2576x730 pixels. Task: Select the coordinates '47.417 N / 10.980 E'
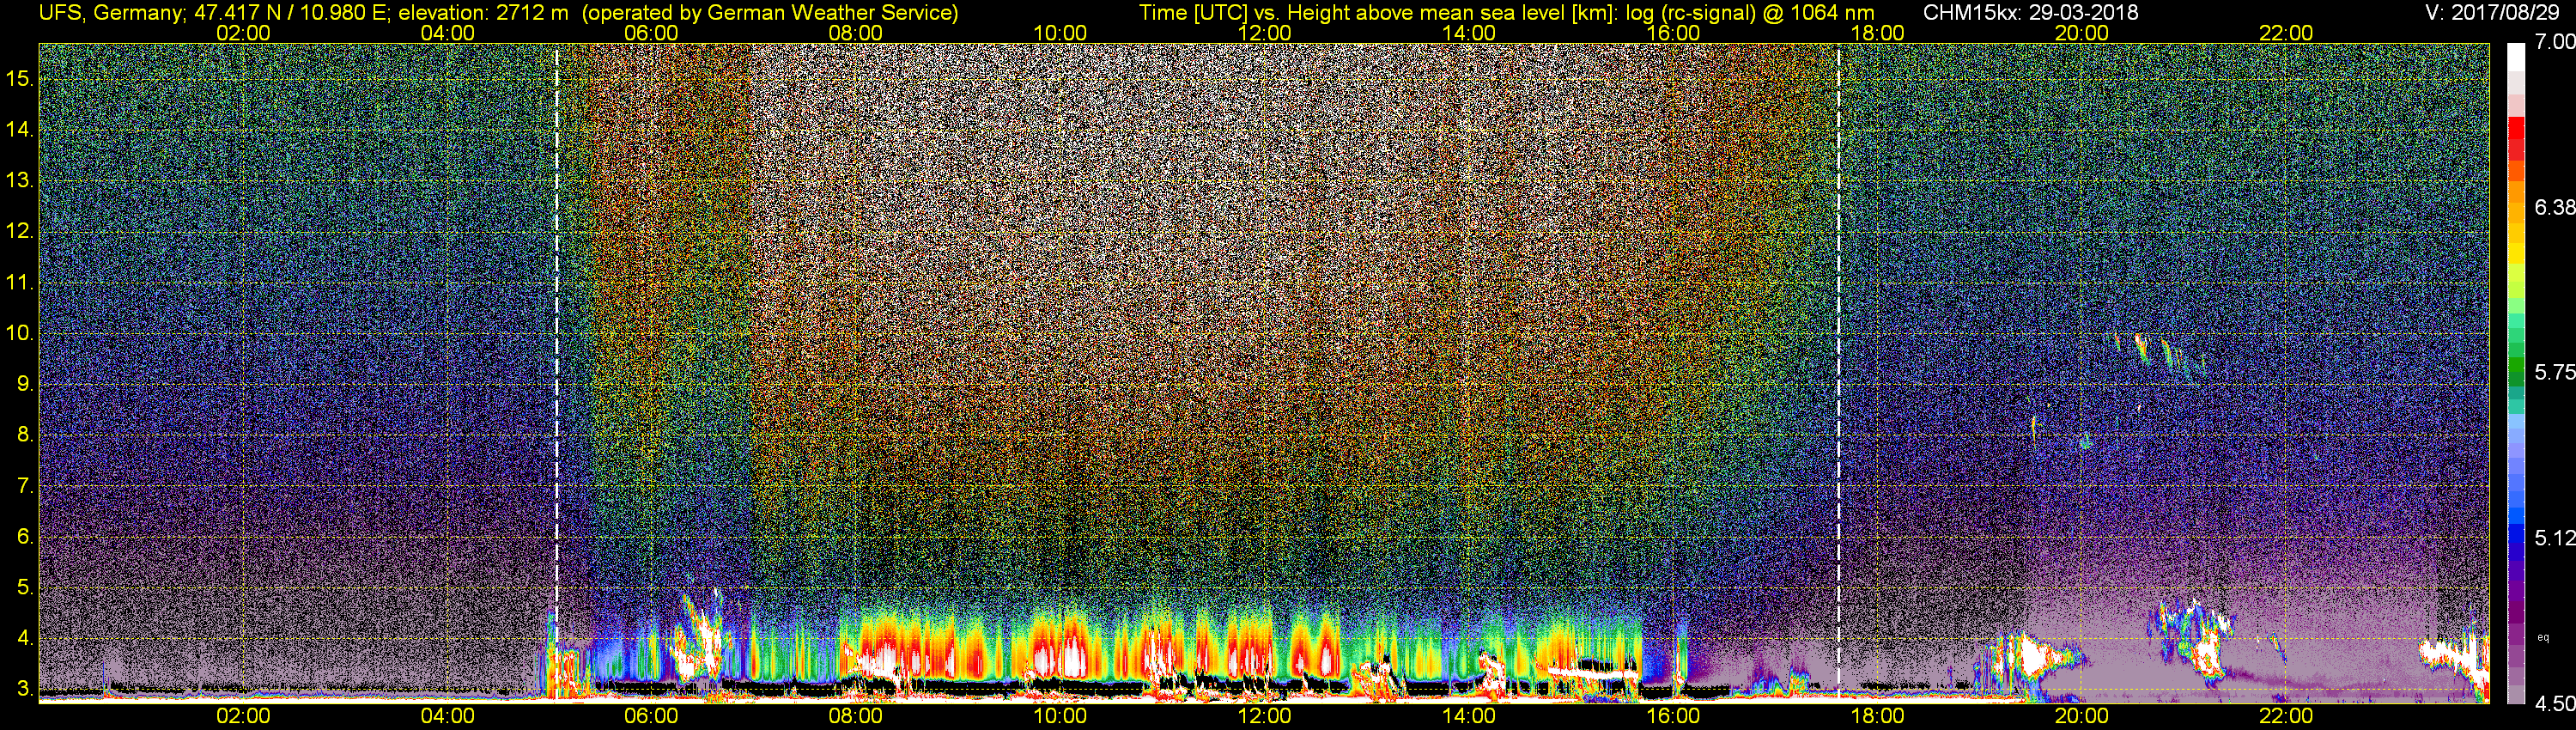point(289,14)
